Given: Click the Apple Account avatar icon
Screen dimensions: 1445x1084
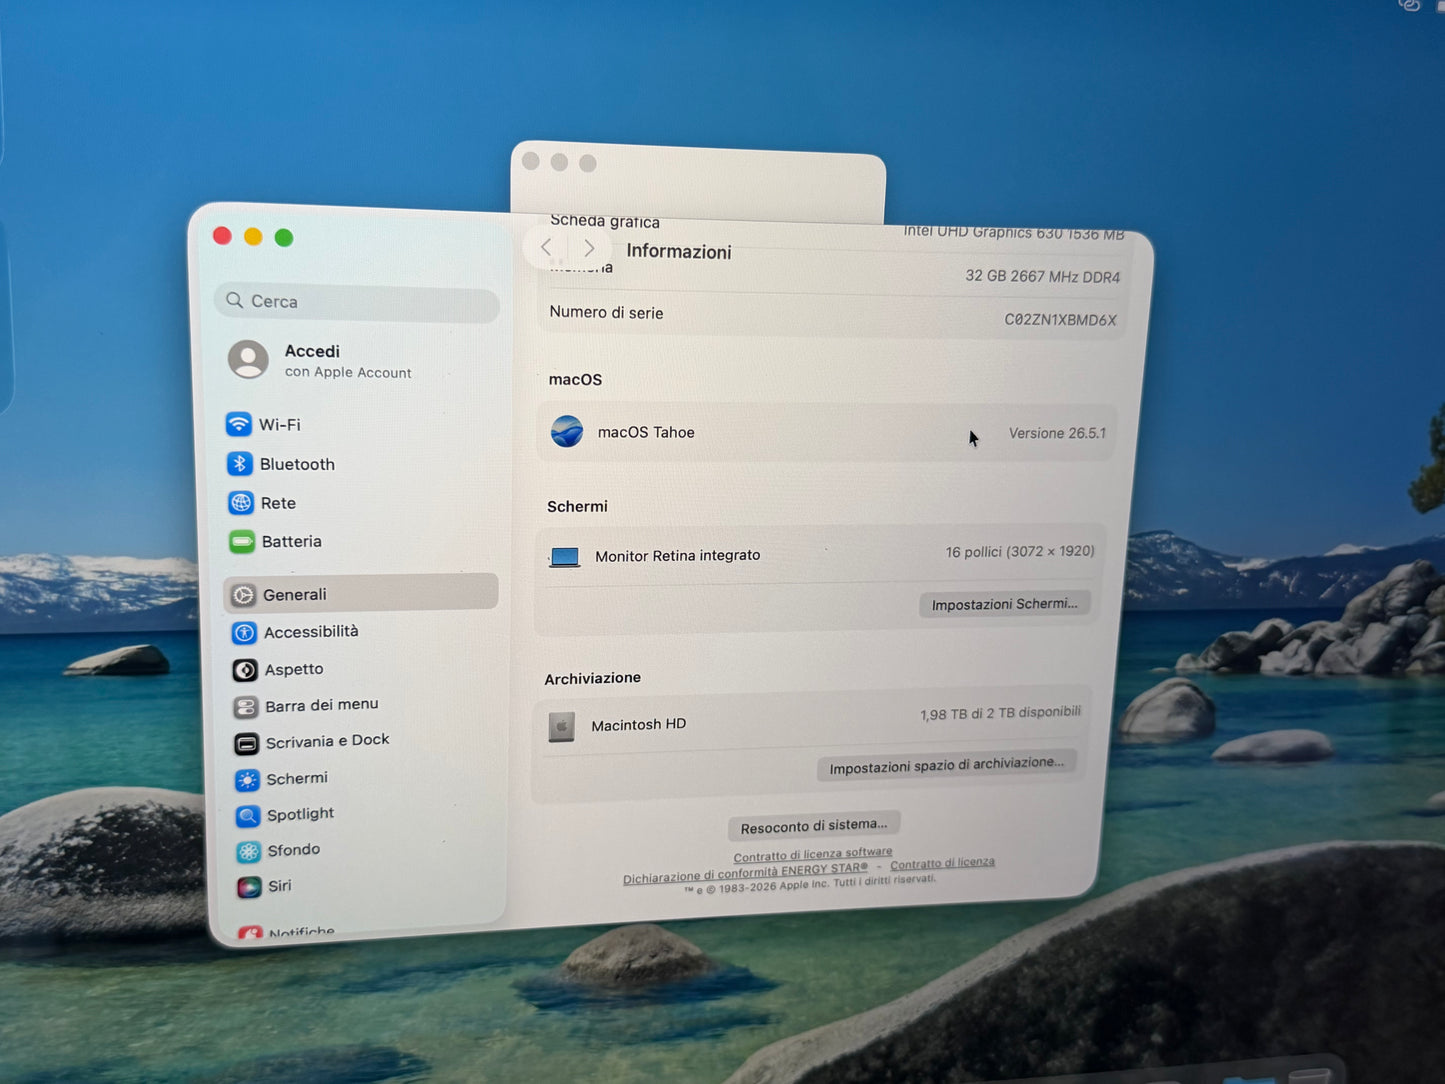Looking at the screenshot, I should click(248, 359).
